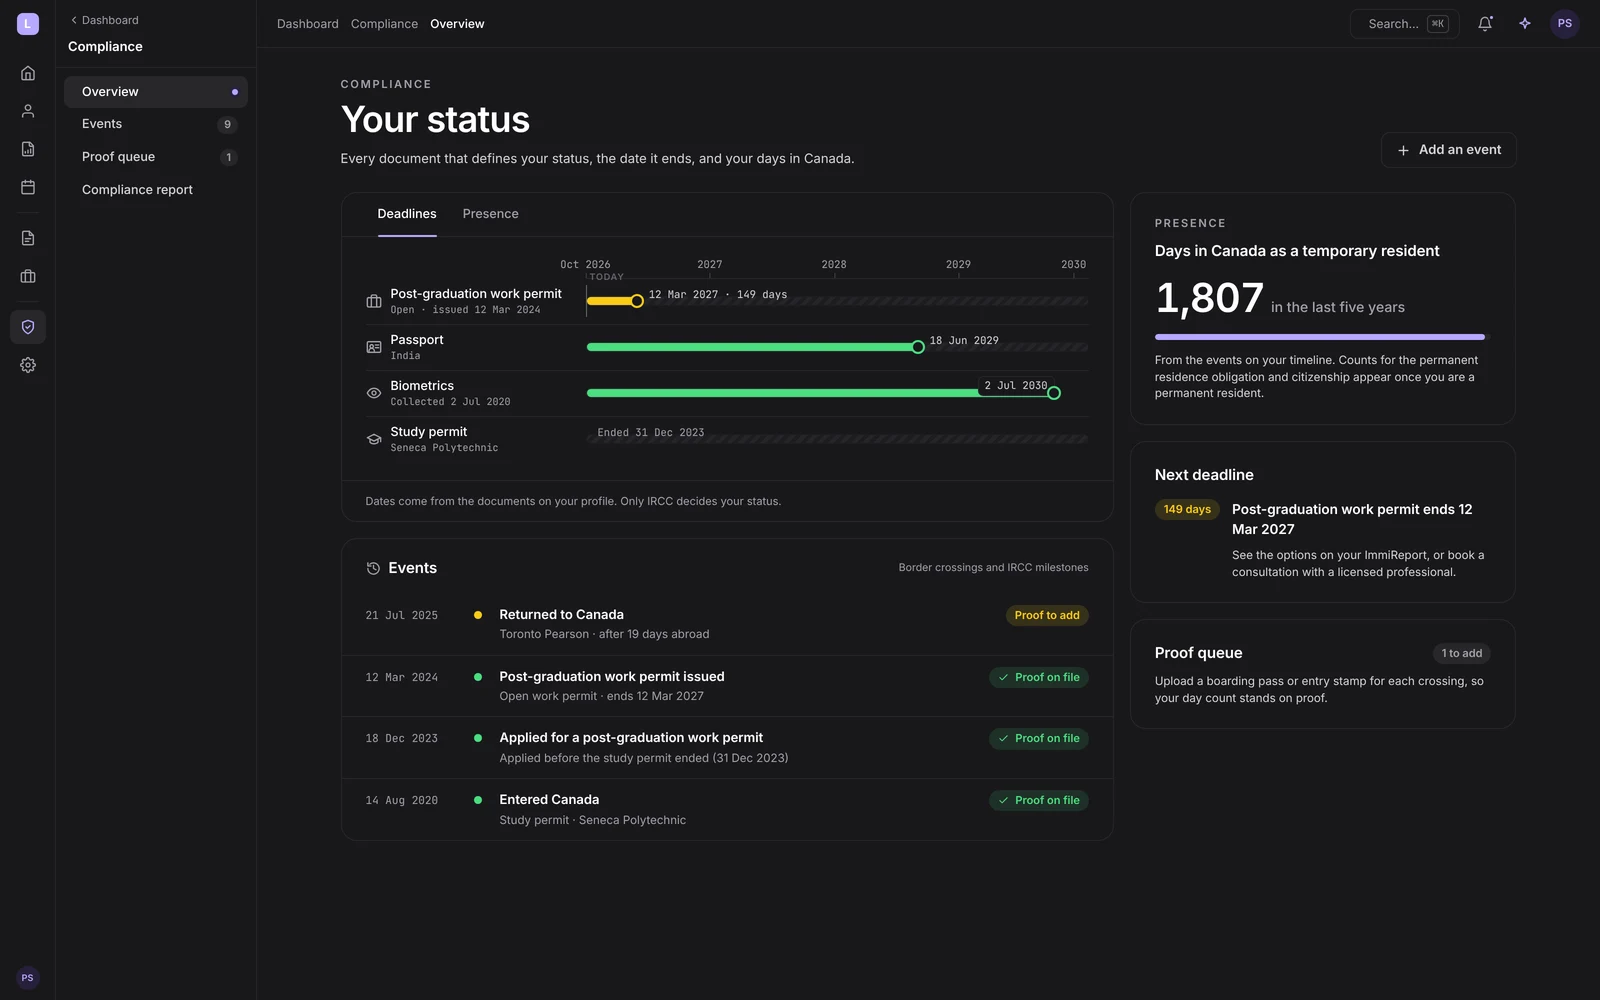1600x1000 pixels.
Task: Open the Returned to Canada event
Action: coord(727,624)
